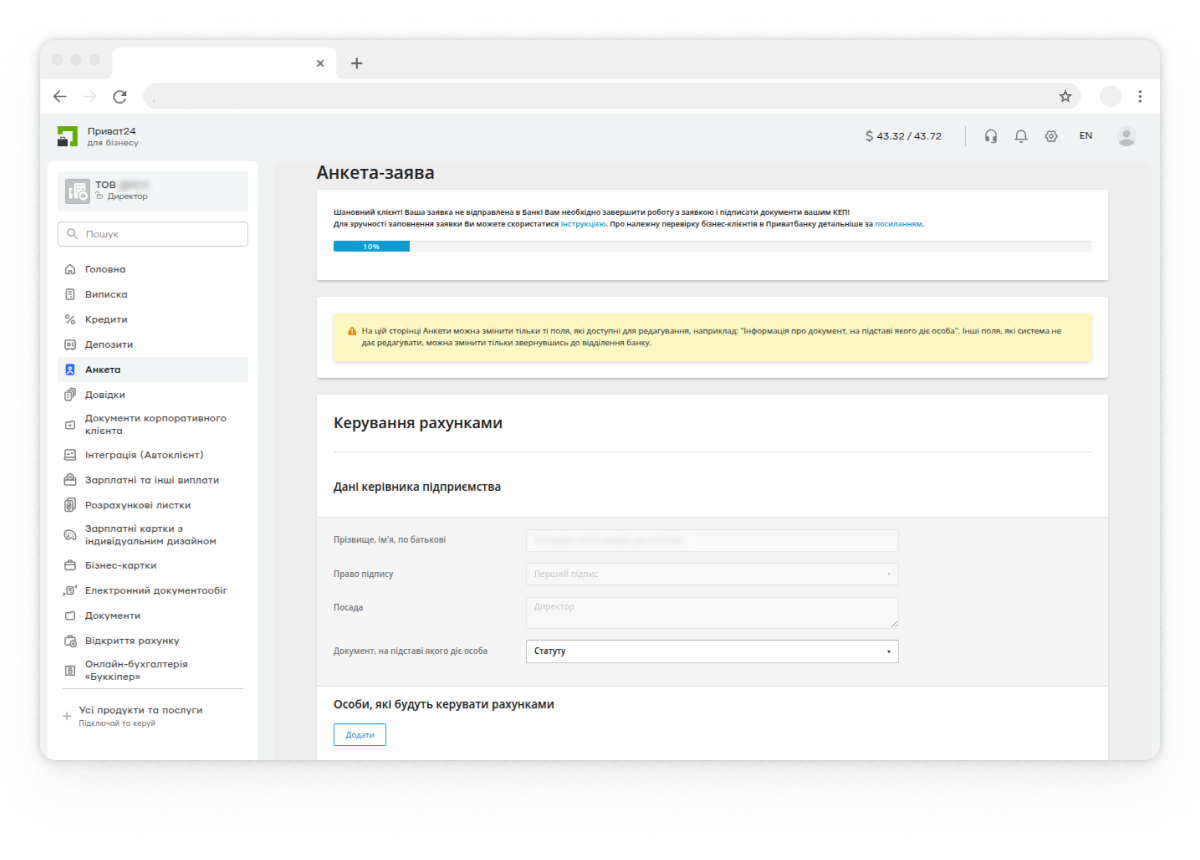Bookmark page with star icon
Image resolution: width=1200 pixels, height=860 pixels.
1065,96
